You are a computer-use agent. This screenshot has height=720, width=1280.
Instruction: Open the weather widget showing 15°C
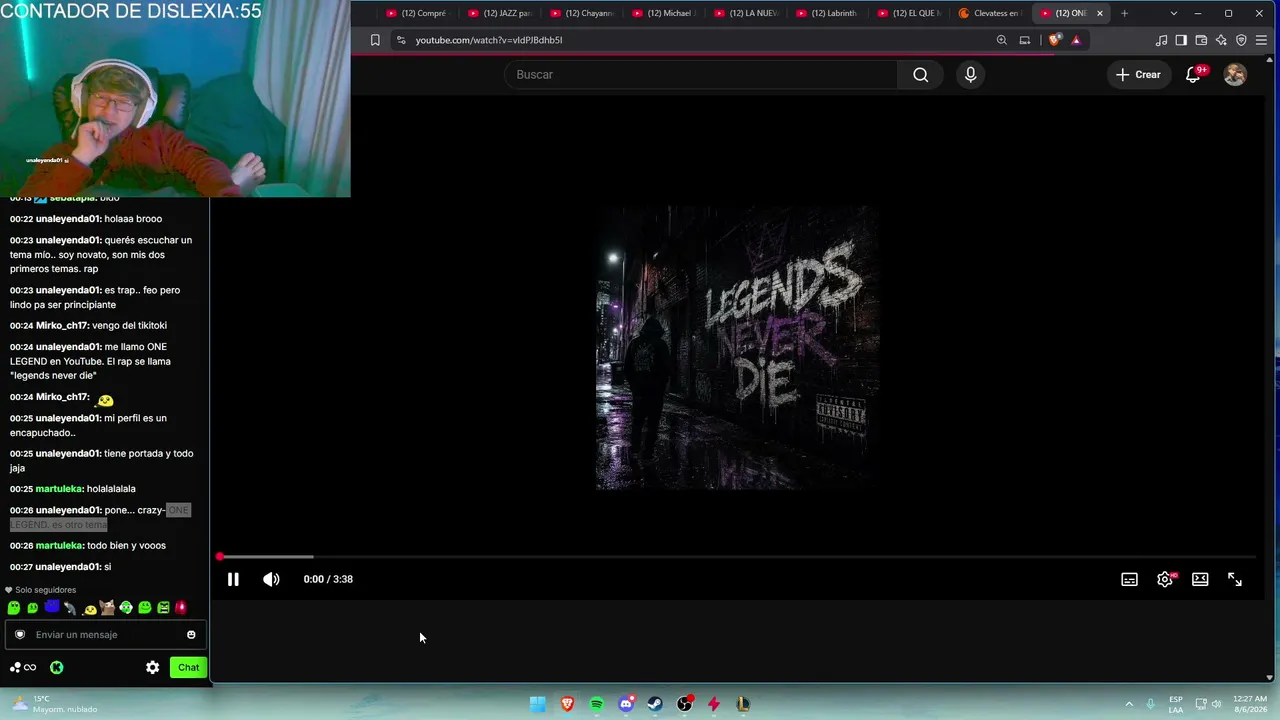pyautogui.click(x=55, y=704)
